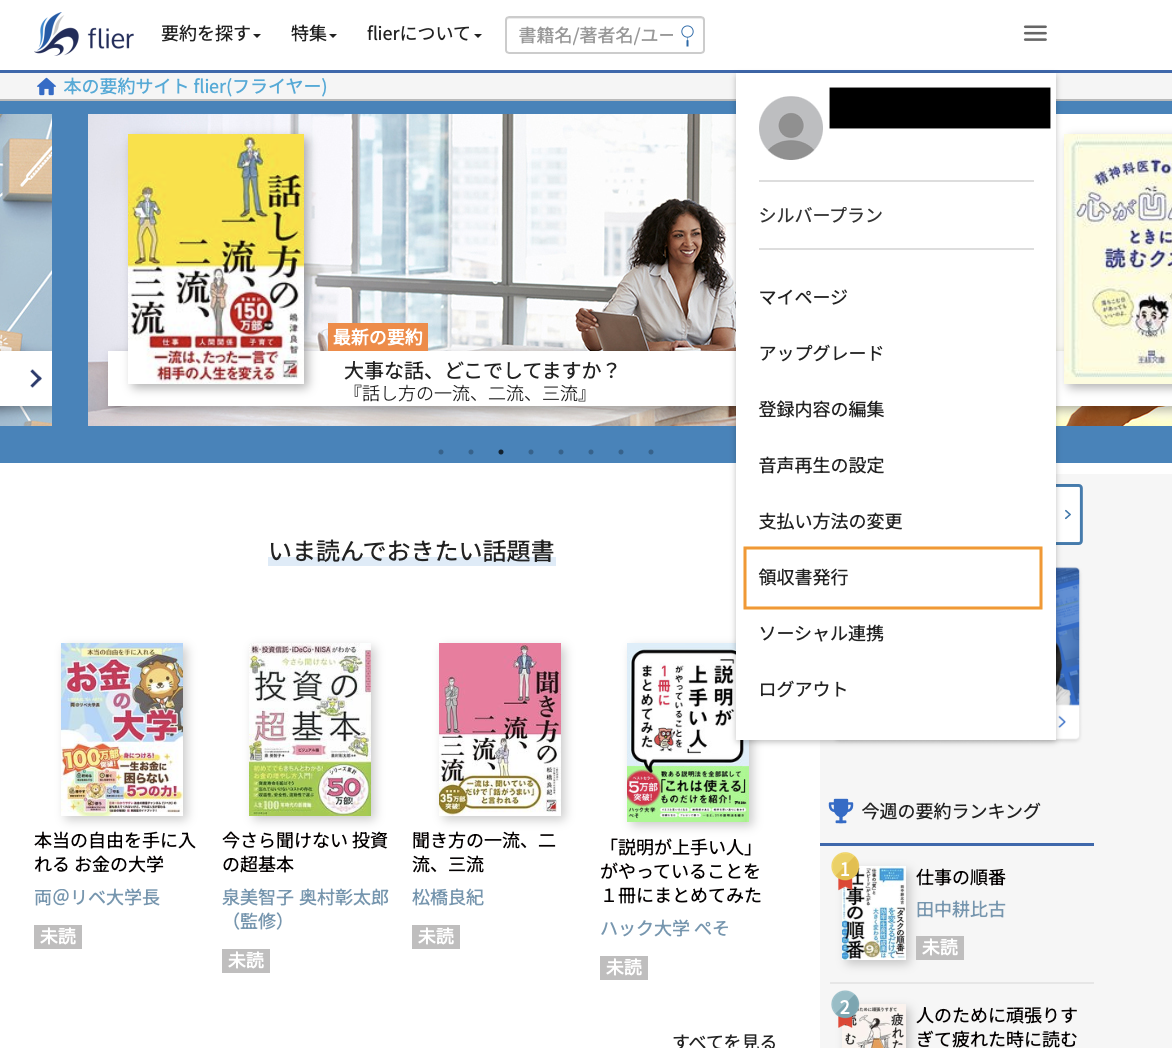
Task: Click the flier logo in header
Action: (84, 34)
